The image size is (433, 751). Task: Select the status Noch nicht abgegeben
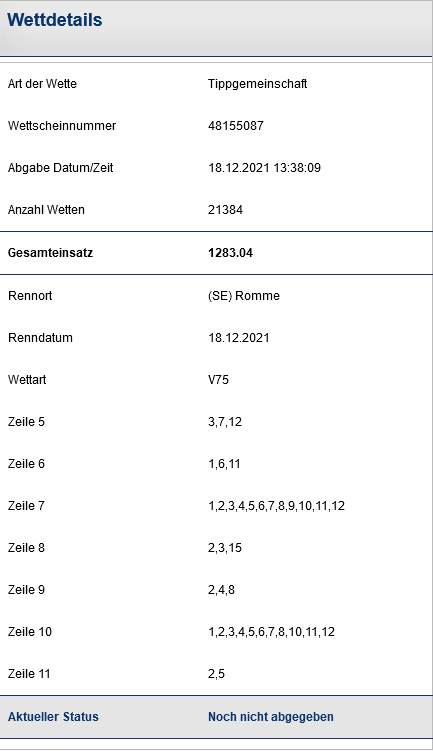(271, 717)
